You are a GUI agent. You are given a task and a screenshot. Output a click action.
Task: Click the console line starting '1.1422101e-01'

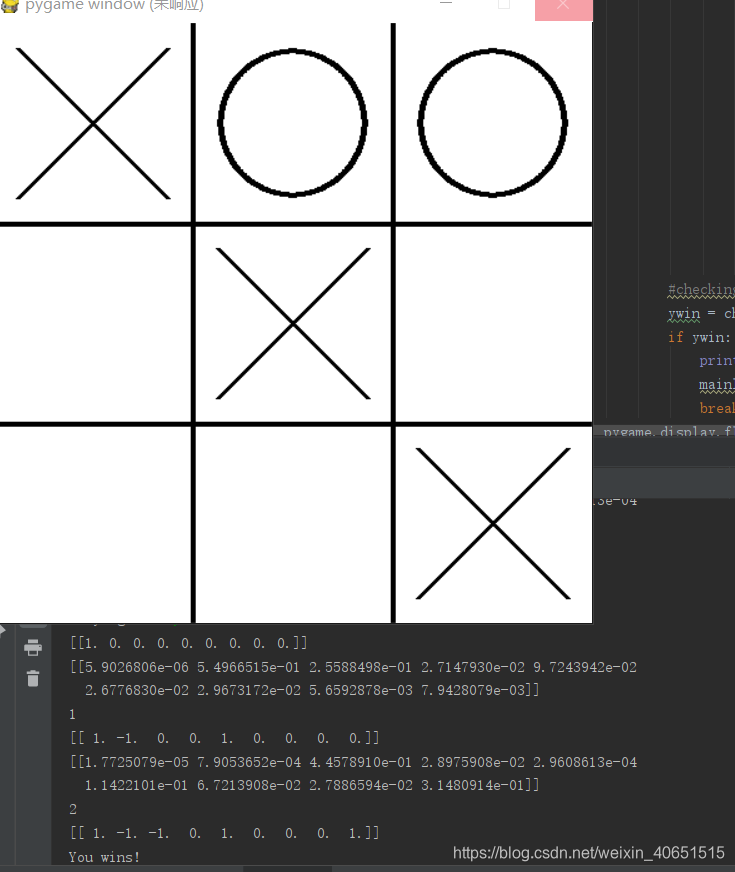(x=312, y=785)
